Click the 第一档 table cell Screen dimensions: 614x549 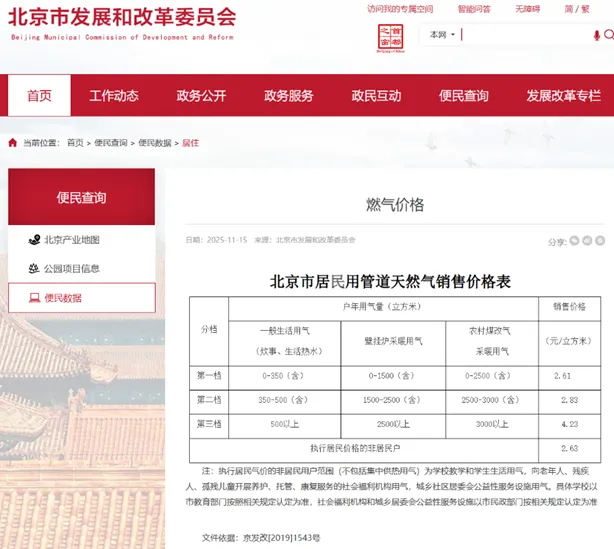pyautogui.click(x=209, y=376)
